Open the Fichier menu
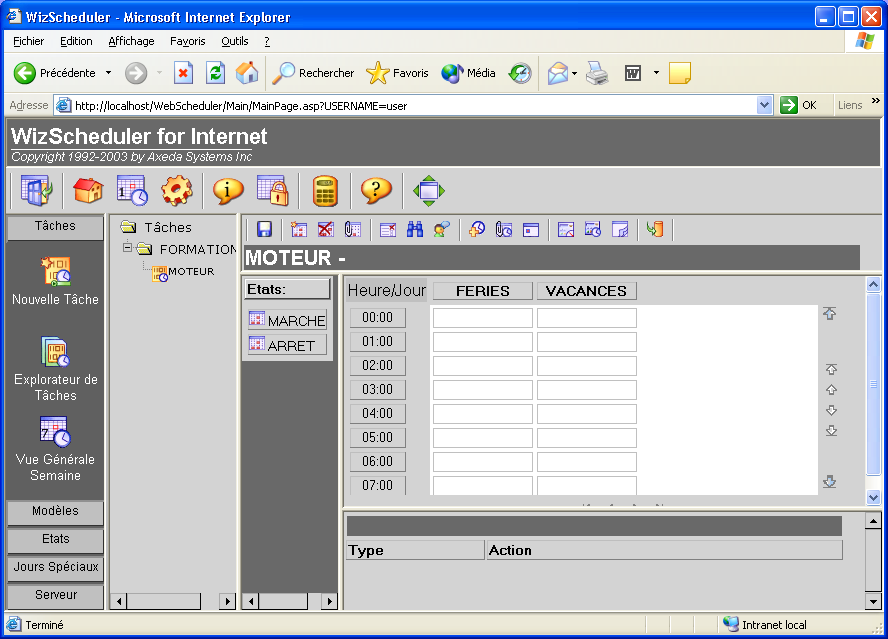The width and height of the screenshot is (888, 639). (x=28, y=41)
